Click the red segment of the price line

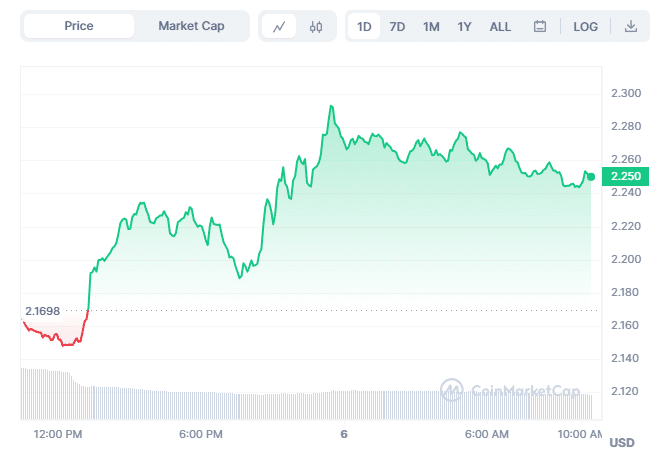click(55, 337)
